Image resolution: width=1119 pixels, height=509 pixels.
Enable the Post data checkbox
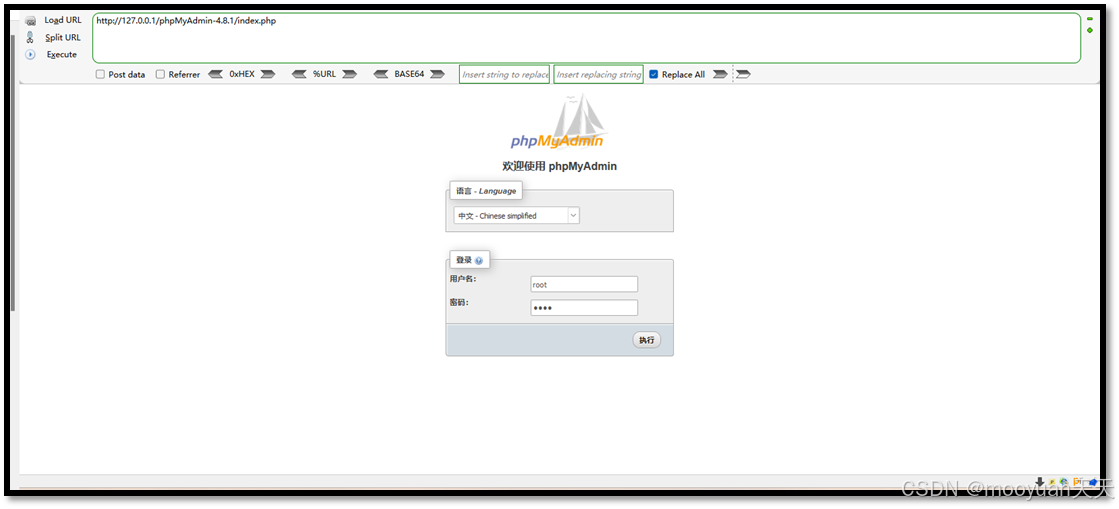pyautogui.click(x=101, y=74)
